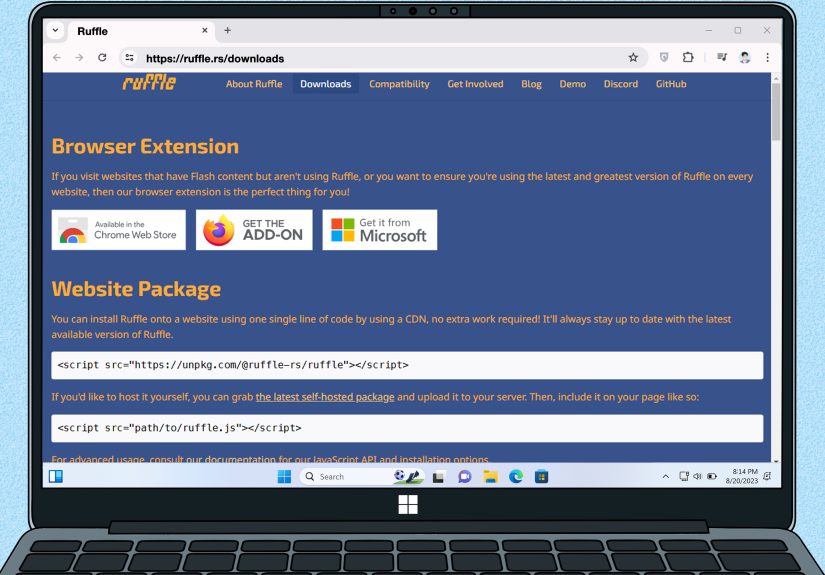Open File Explorer from taskbar
Viewport: 825px width, 575px height.
(x=490, y=477)
